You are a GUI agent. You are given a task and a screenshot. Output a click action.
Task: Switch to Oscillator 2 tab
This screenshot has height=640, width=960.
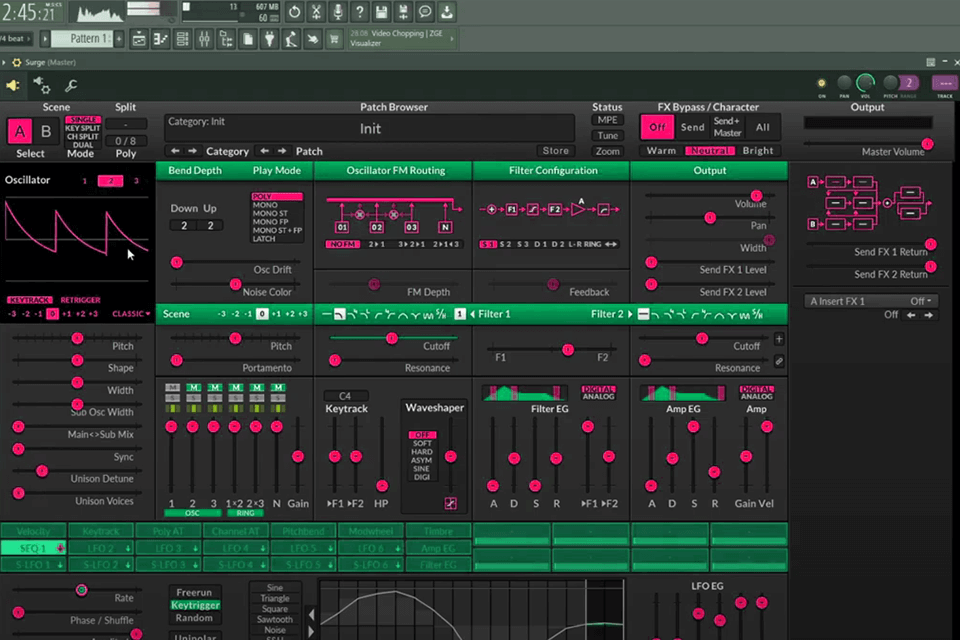[x=113, y=182]
